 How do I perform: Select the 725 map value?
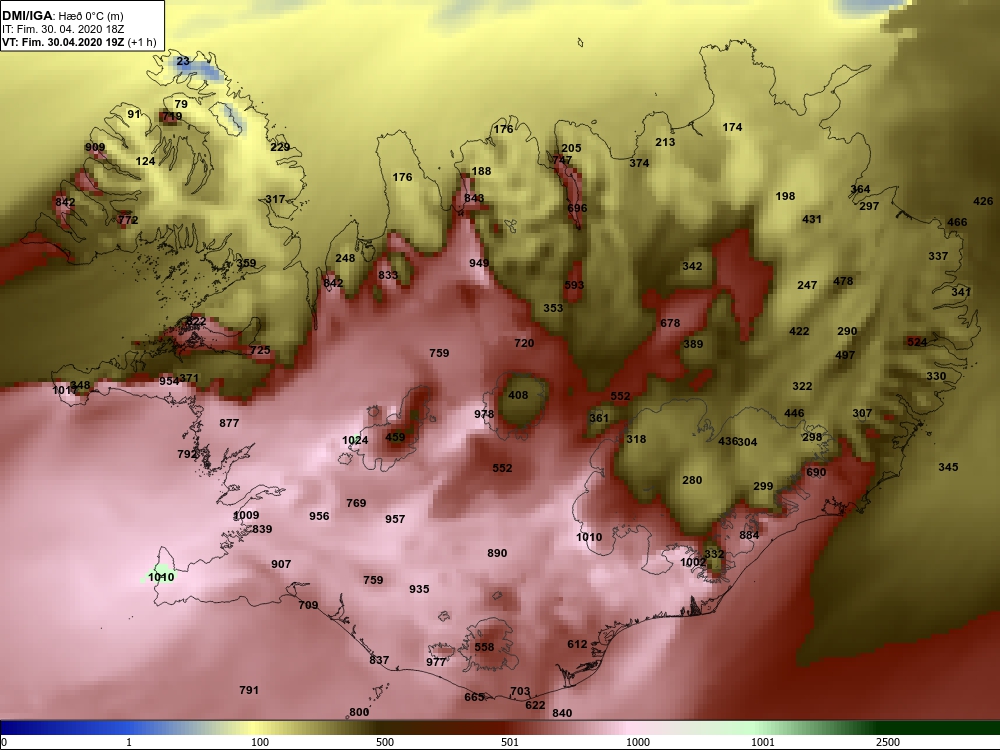point(260,350)
